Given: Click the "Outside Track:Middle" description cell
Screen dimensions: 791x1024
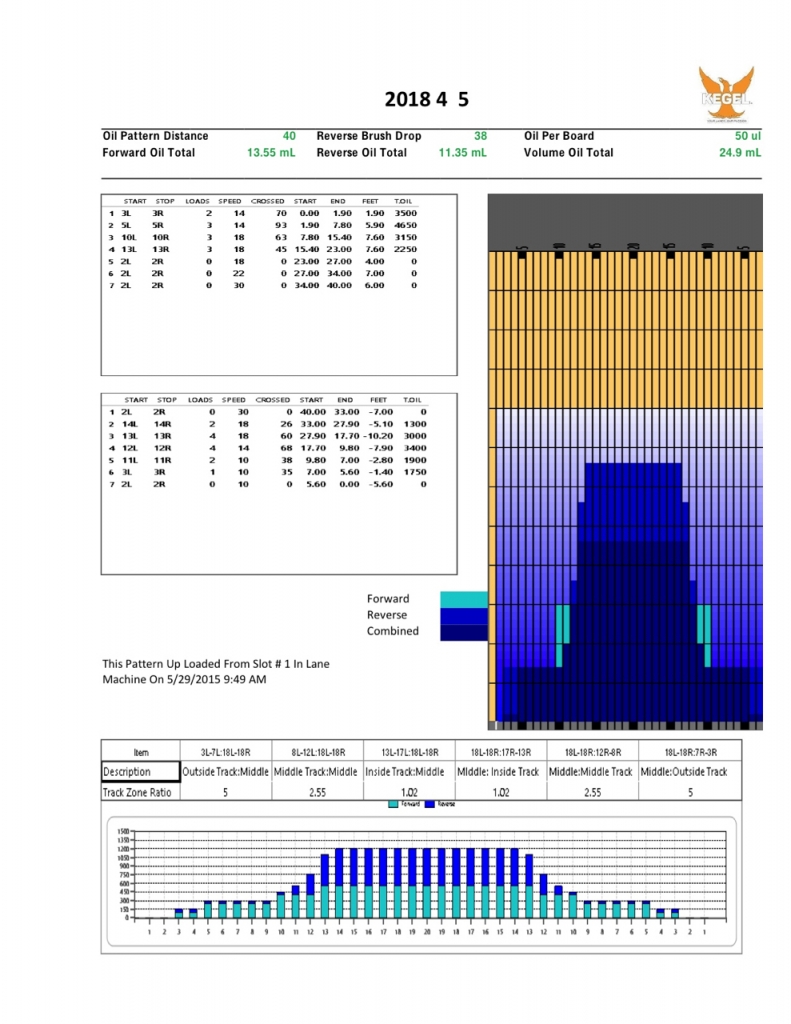Looking at the screenshot, I should [225, 771].
